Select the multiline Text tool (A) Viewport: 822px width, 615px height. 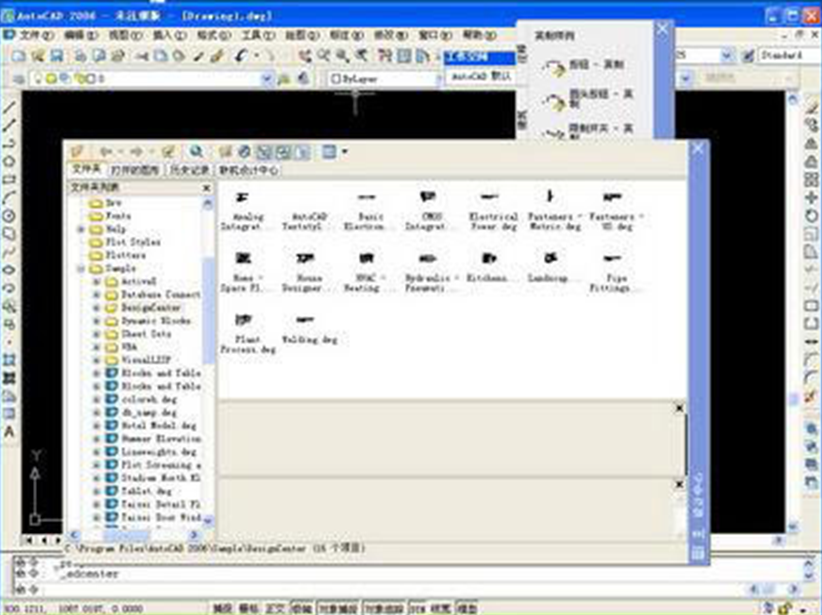(x=9, y=431)
